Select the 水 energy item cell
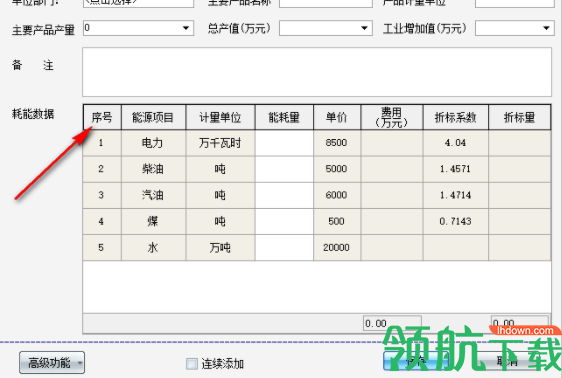Viewport: 562px width, 378px height. [153, 248]
